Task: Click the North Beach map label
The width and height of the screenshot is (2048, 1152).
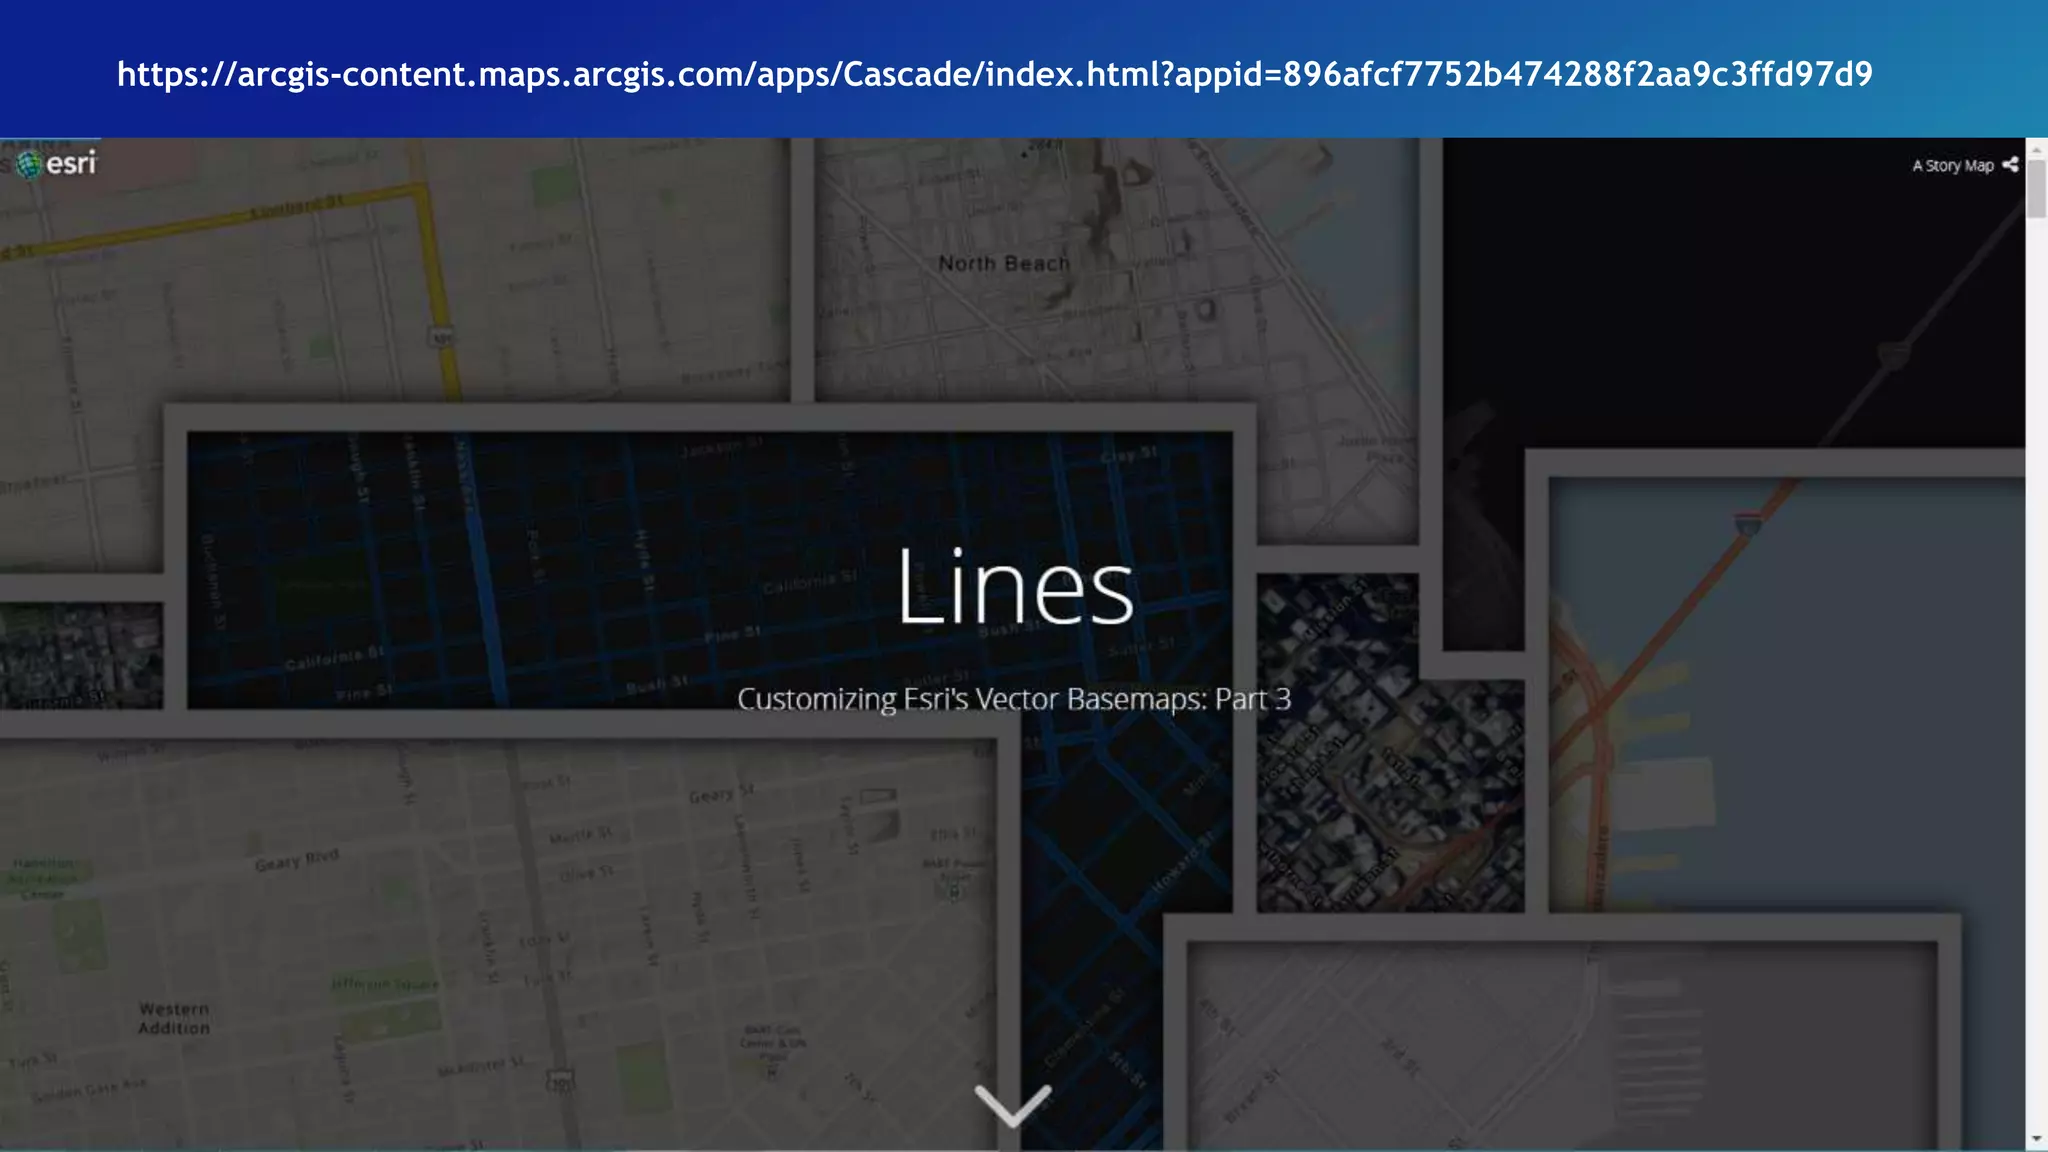Action: (1004, 264)
